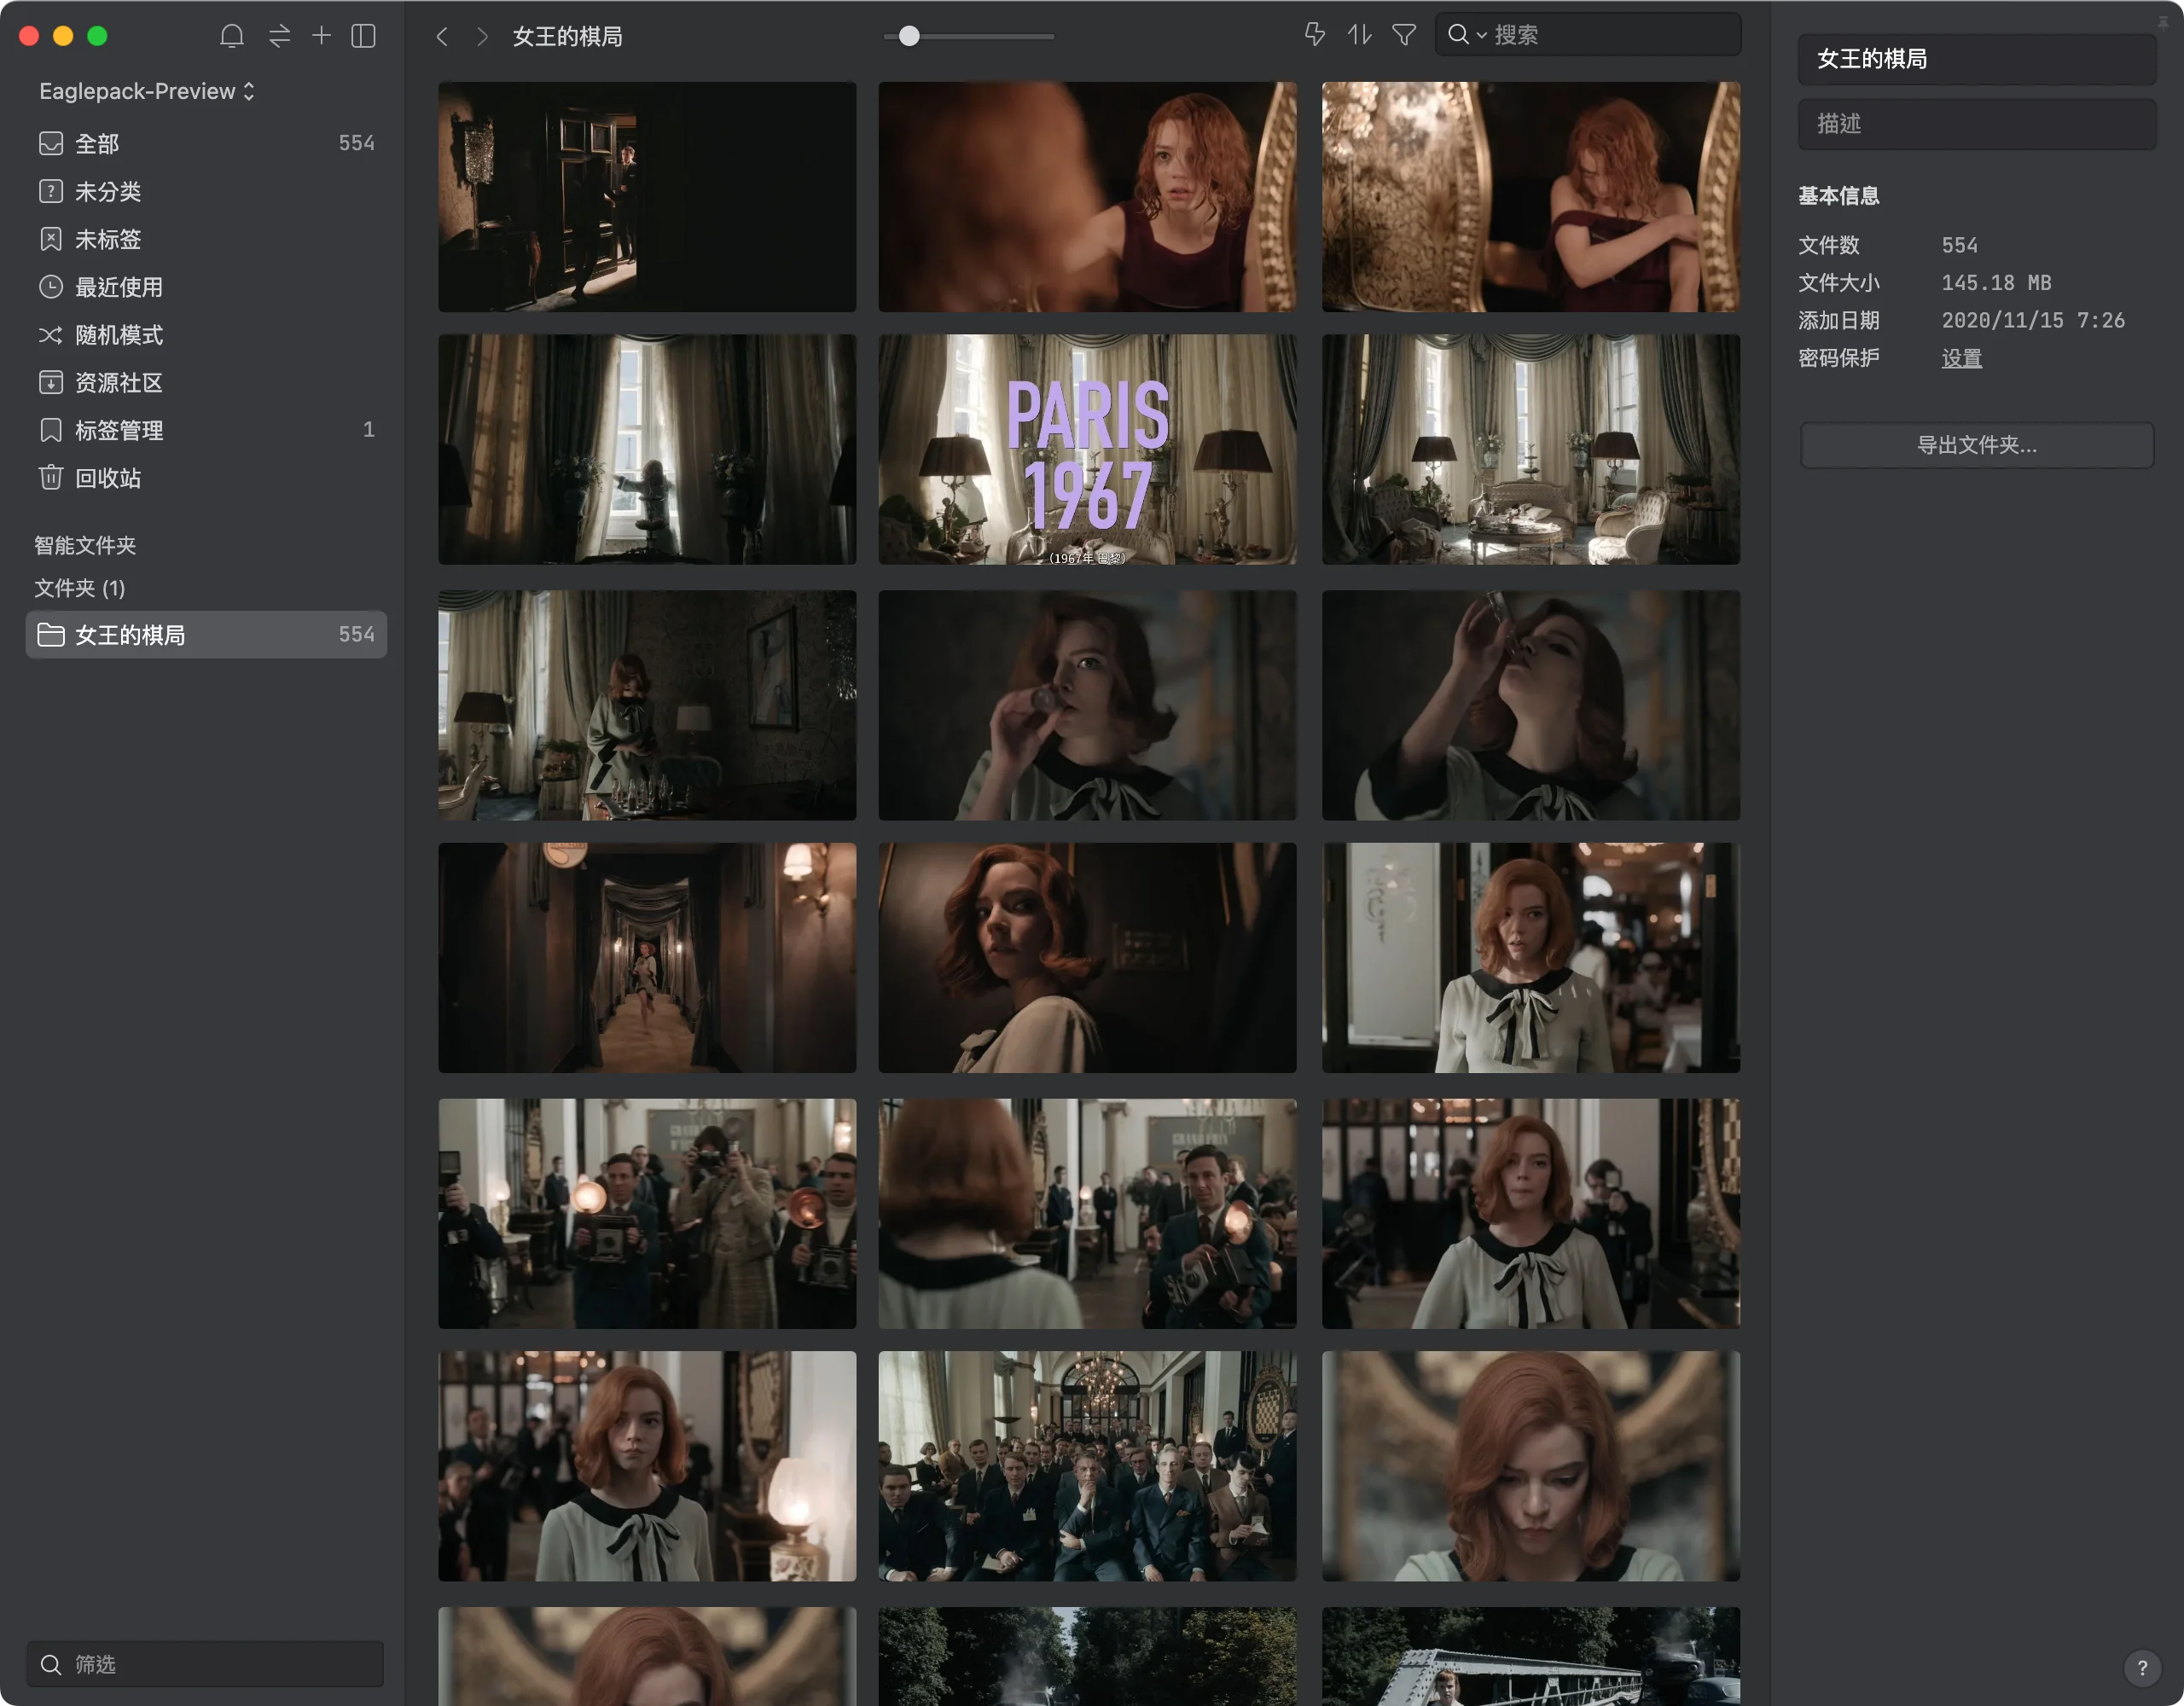Click the toolbar title 女王的棋局
Screen dimensions: 2184x1706
(567, 37)
